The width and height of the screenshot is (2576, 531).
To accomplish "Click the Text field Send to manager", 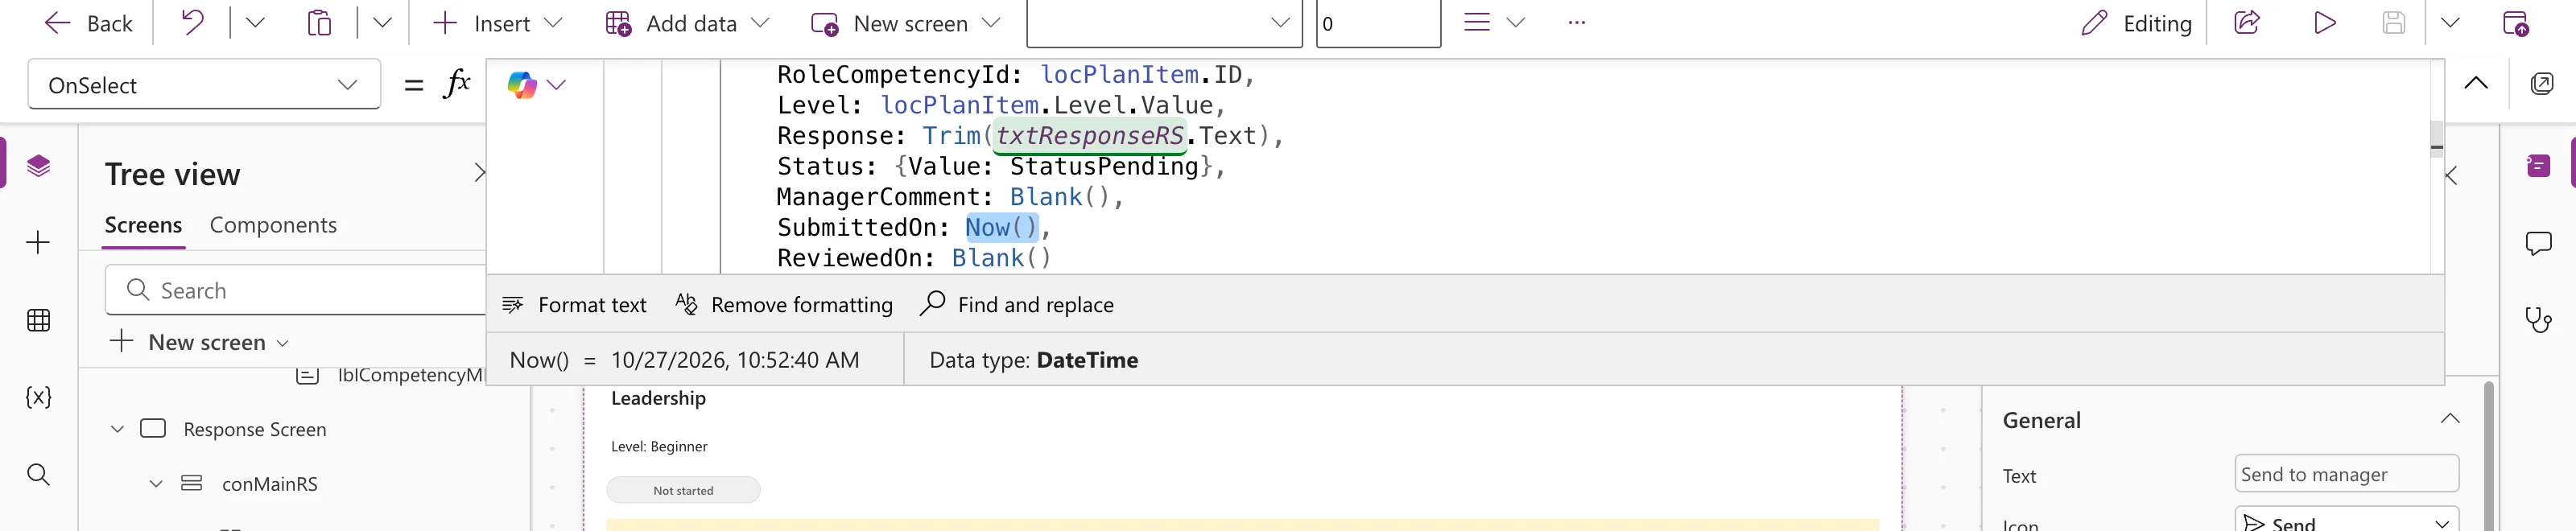I will pos(2346,474).
